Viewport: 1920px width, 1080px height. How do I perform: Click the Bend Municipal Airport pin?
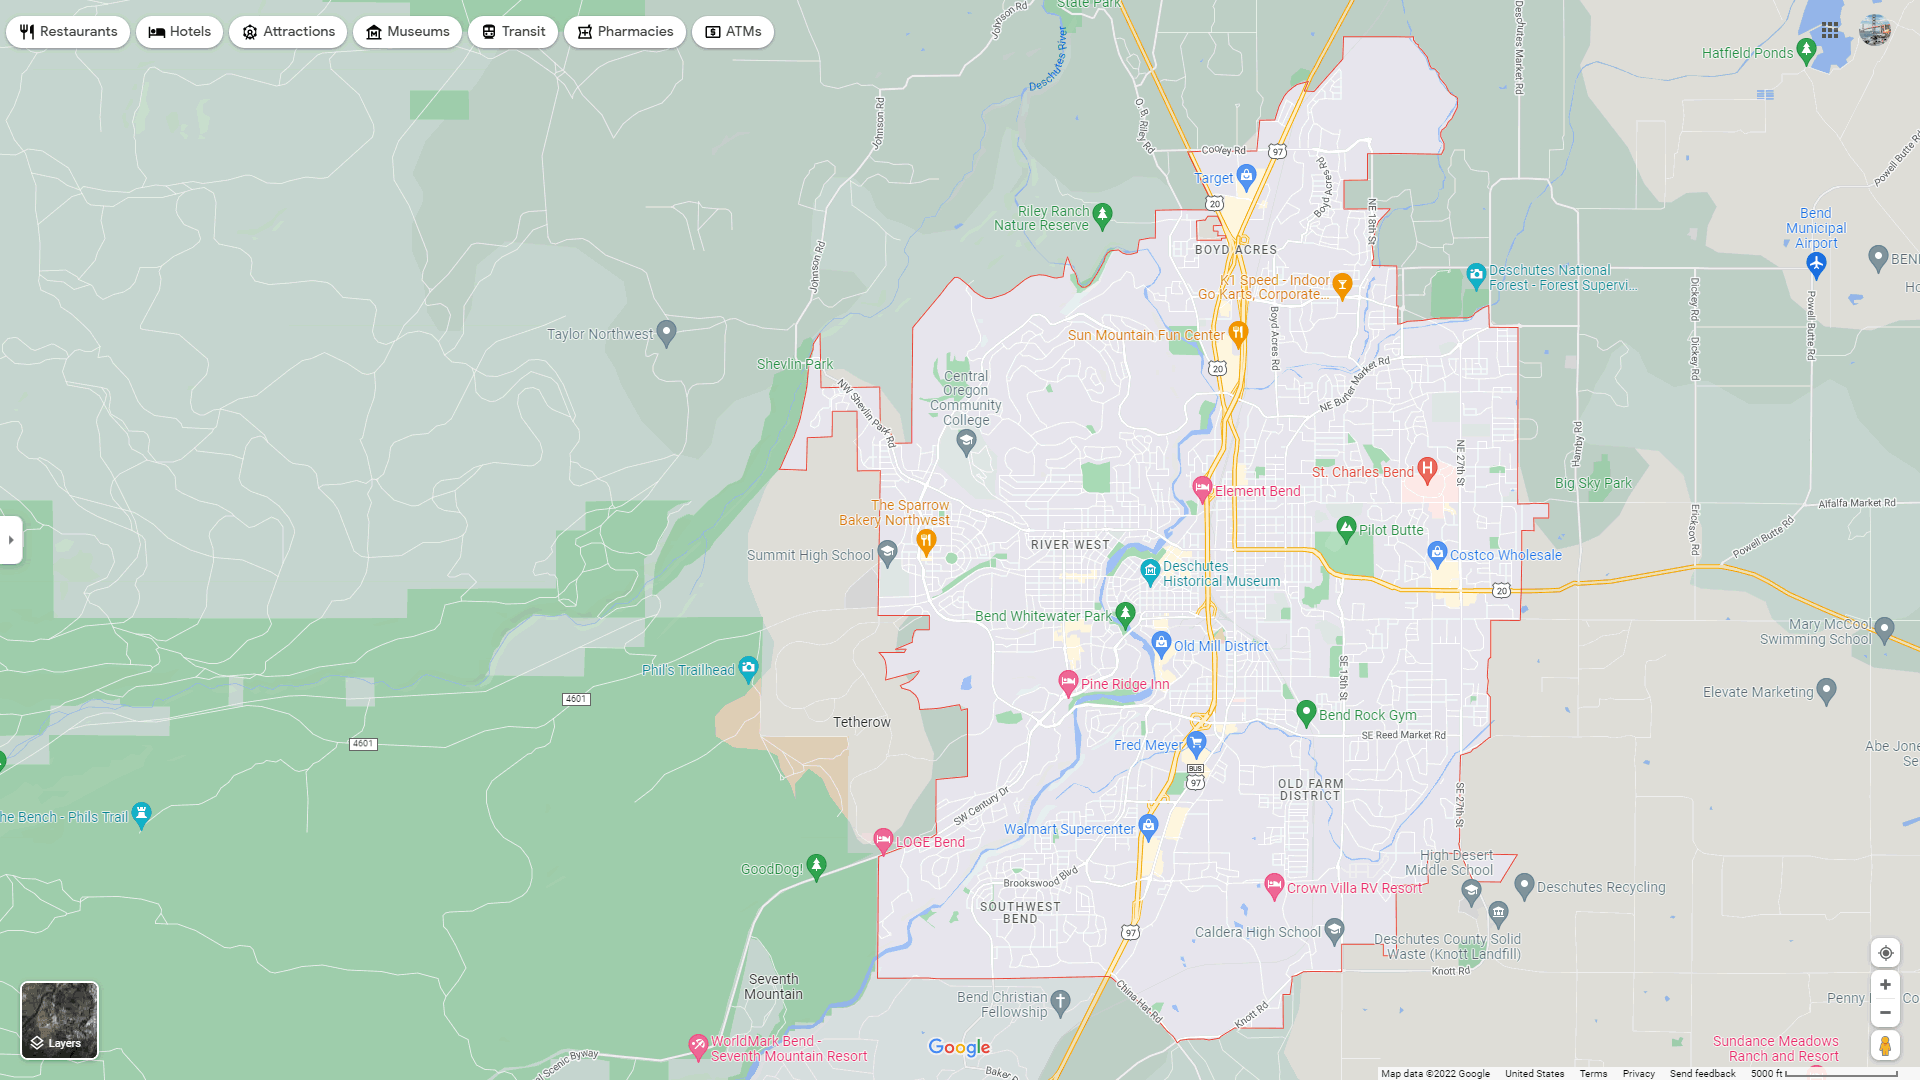pyautogui.click(x=1816, y=263)
